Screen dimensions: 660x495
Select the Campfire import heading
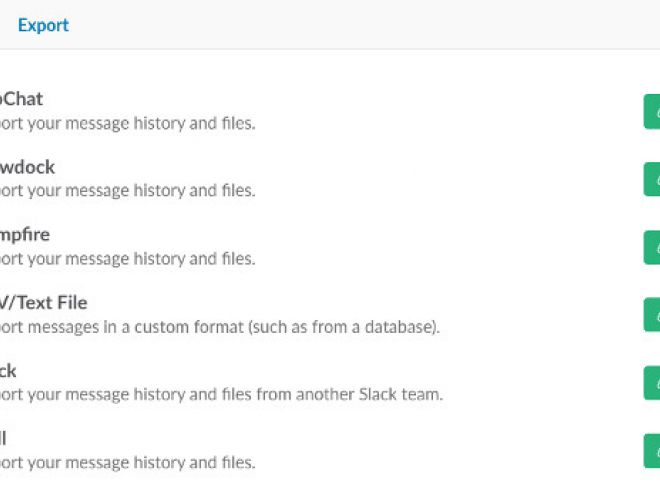(x=25, y=235)
